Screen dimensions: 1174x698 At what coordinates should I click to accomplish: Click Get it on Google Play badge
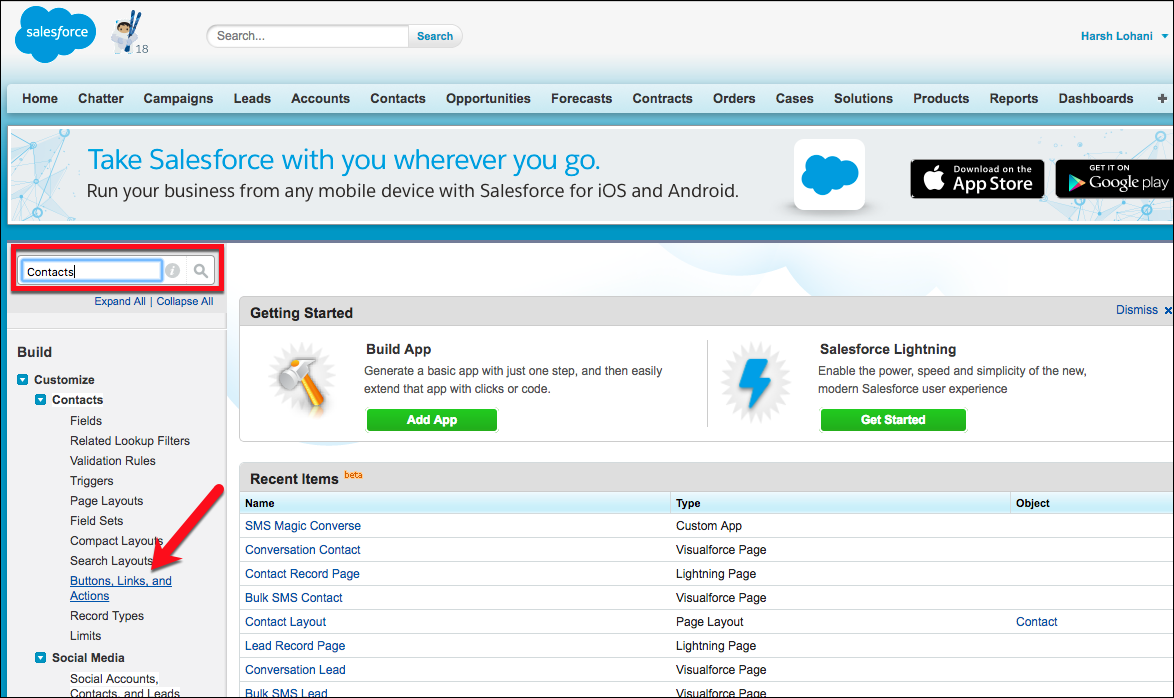tap(1115, 178)
